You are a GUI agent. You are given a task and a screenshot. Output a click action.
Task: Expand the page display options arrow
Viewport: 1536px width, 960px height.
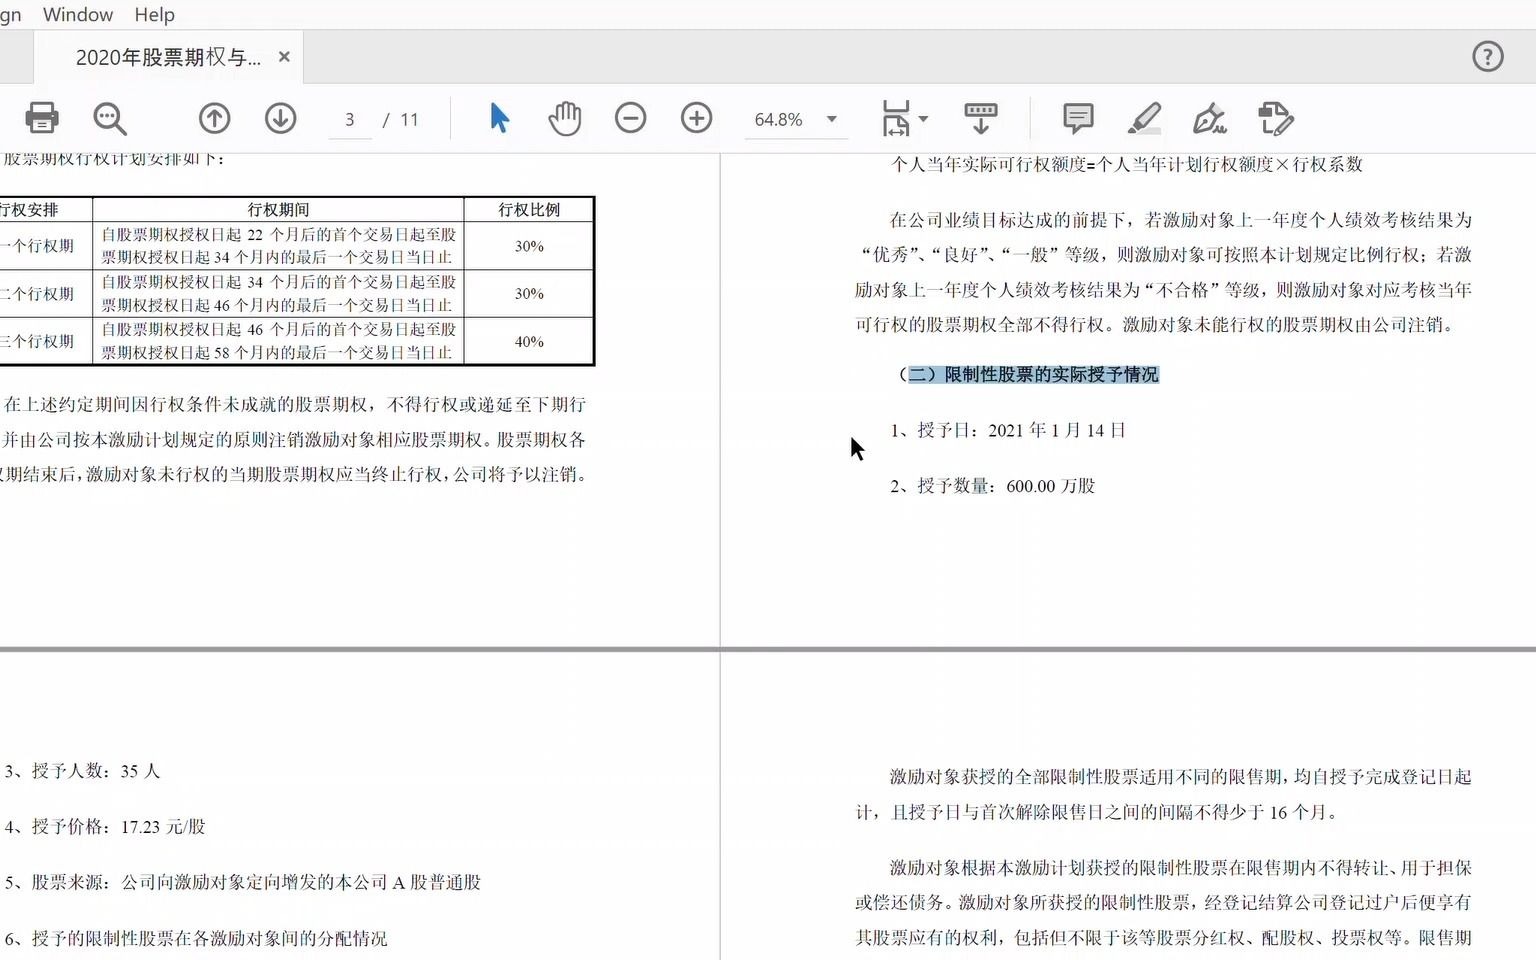pos(923,119)
